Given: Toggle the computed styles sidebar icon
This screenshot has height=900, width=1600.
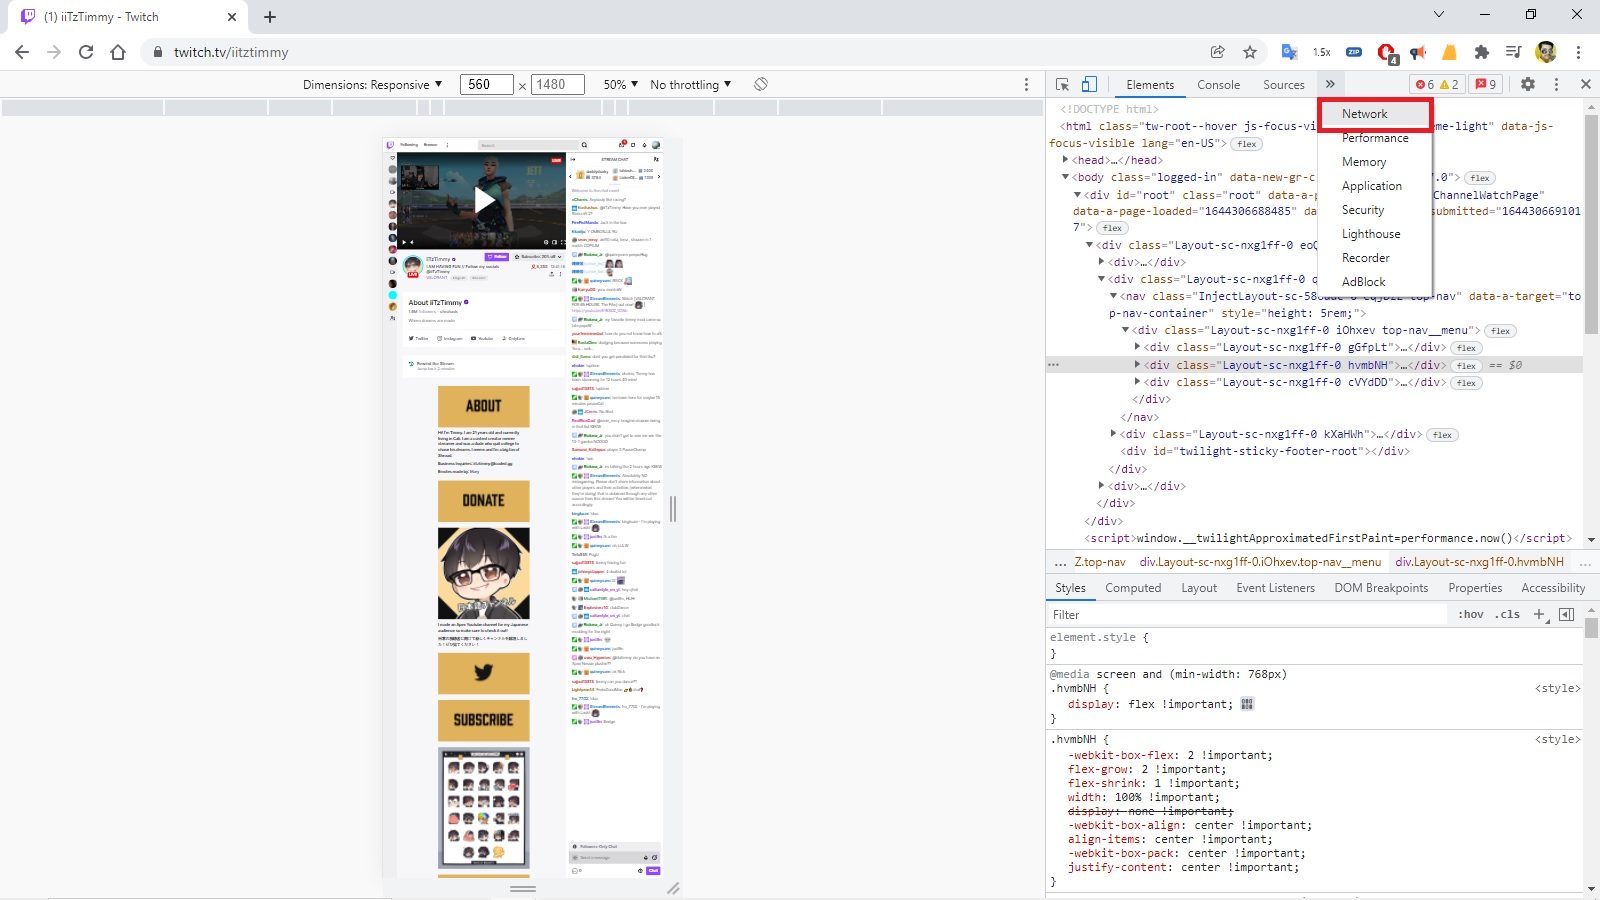Looking at the screenshot, I should tap(1567, 614).
